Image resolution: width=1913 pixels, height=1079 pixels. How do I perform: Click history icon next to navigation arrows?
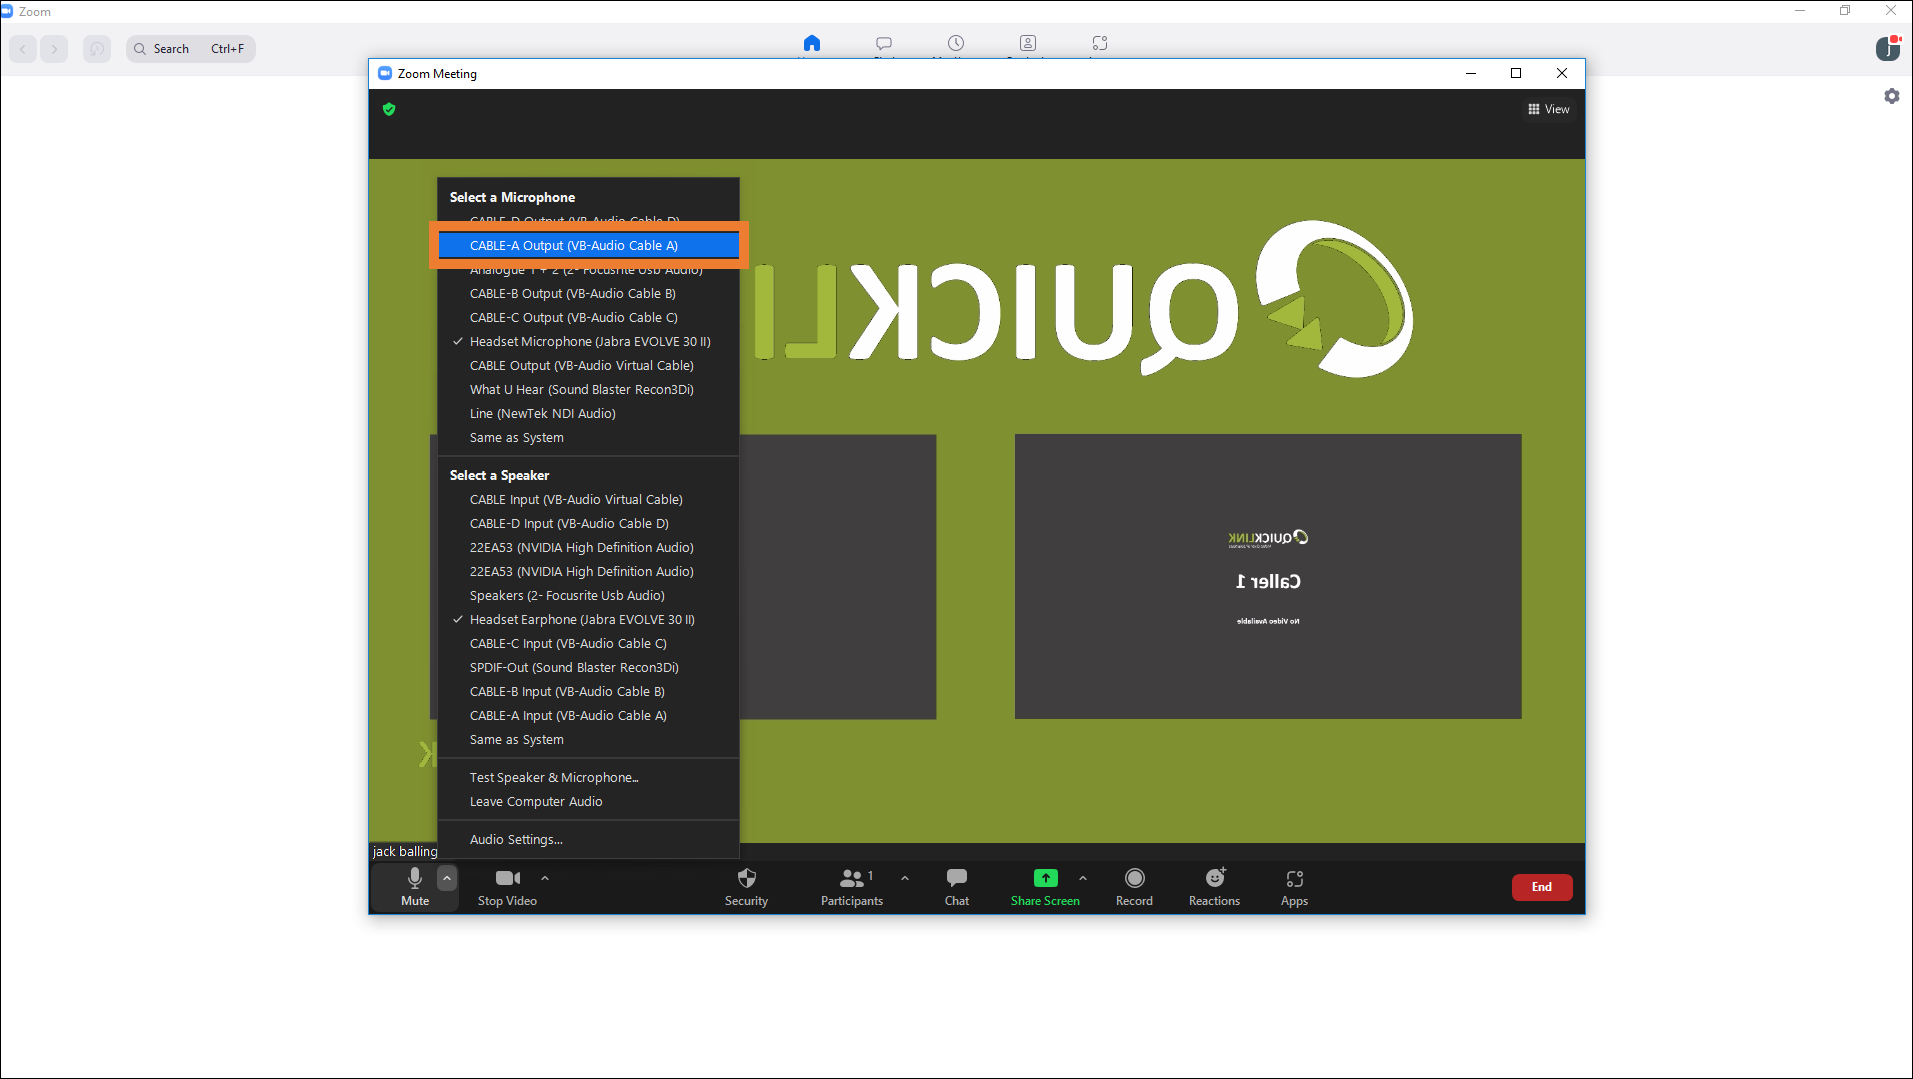97,48
